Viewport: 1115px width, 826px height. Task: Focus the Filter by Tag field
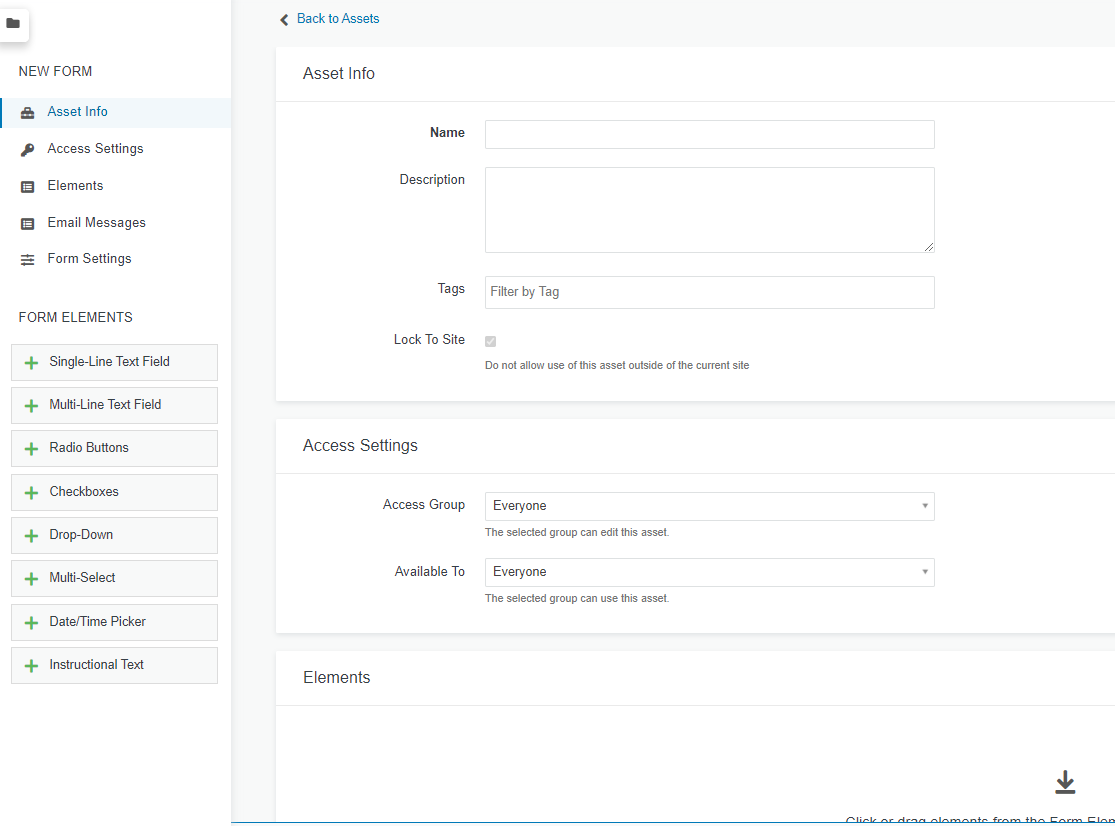(x=709, y=292)
